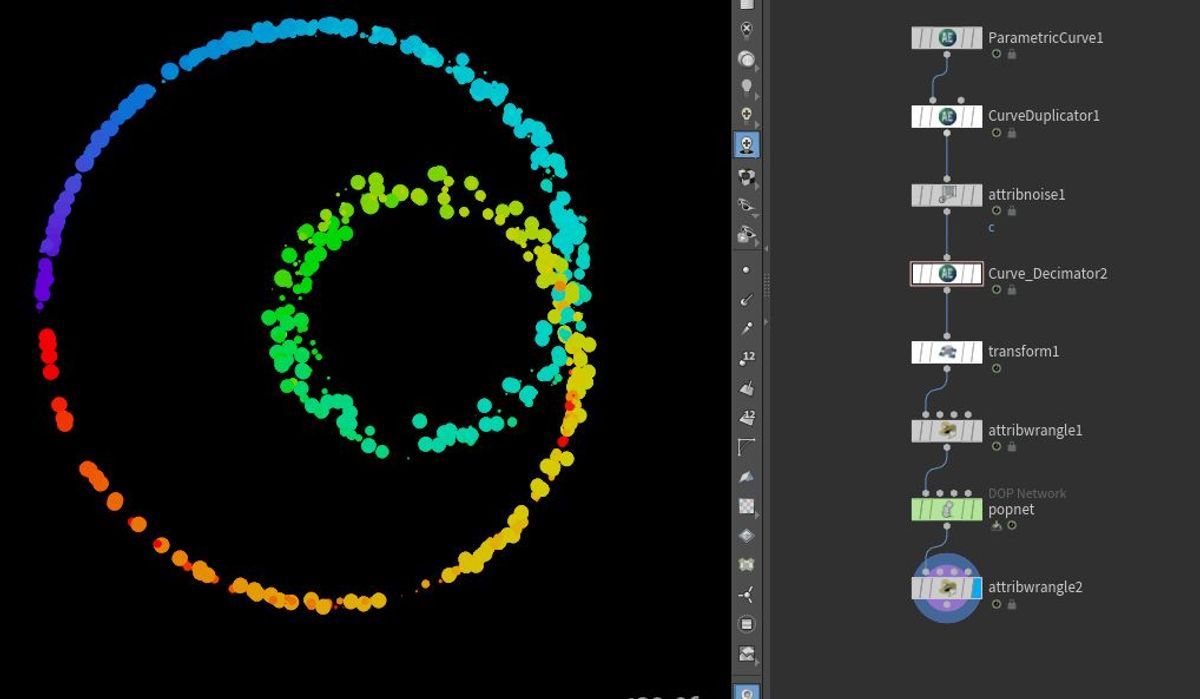1200x699 pixels.
Task: Click the circular striped icon near toolbar bottom
Action: pos(746,624)
